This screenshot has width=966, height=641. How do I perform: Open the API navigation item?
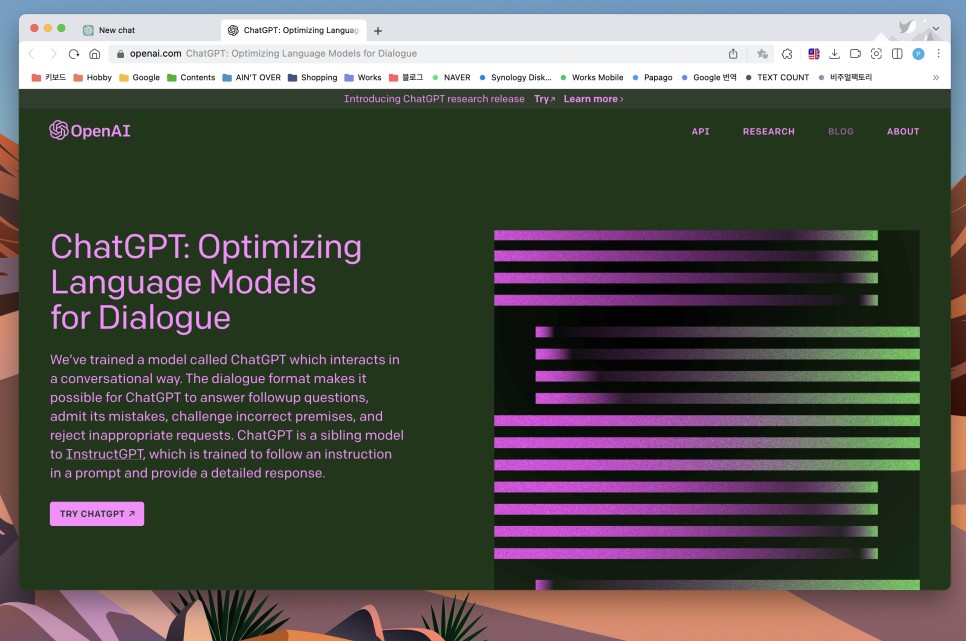coord(700,131)
